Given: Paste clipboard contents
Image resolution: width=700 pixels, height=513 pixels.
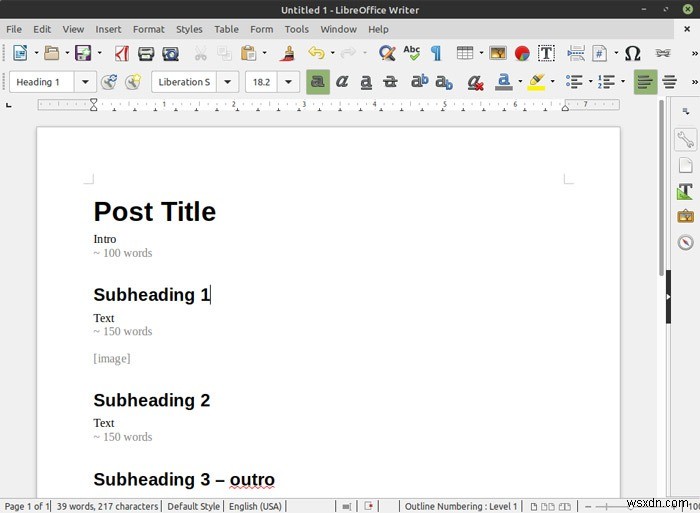Looking at the screenshot, I should click(x=249, y=53).
